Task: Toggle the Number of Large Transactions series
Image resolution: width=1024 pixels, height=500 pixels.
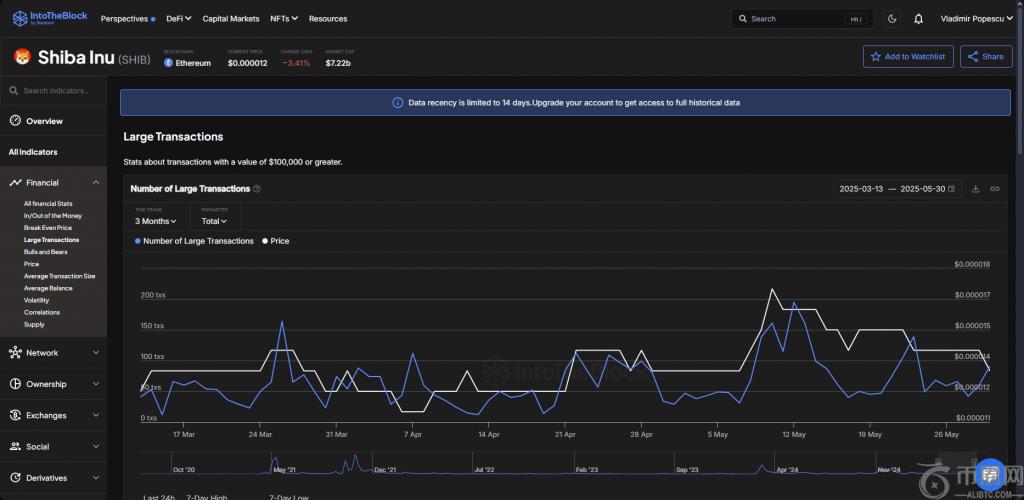Action: [x=194, y=241]
